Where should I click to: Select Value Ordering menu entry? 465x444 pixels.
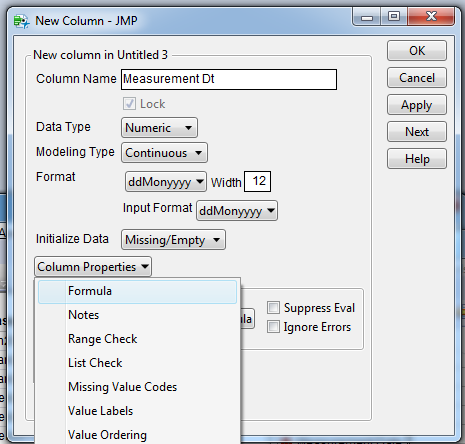pos(137,435)
